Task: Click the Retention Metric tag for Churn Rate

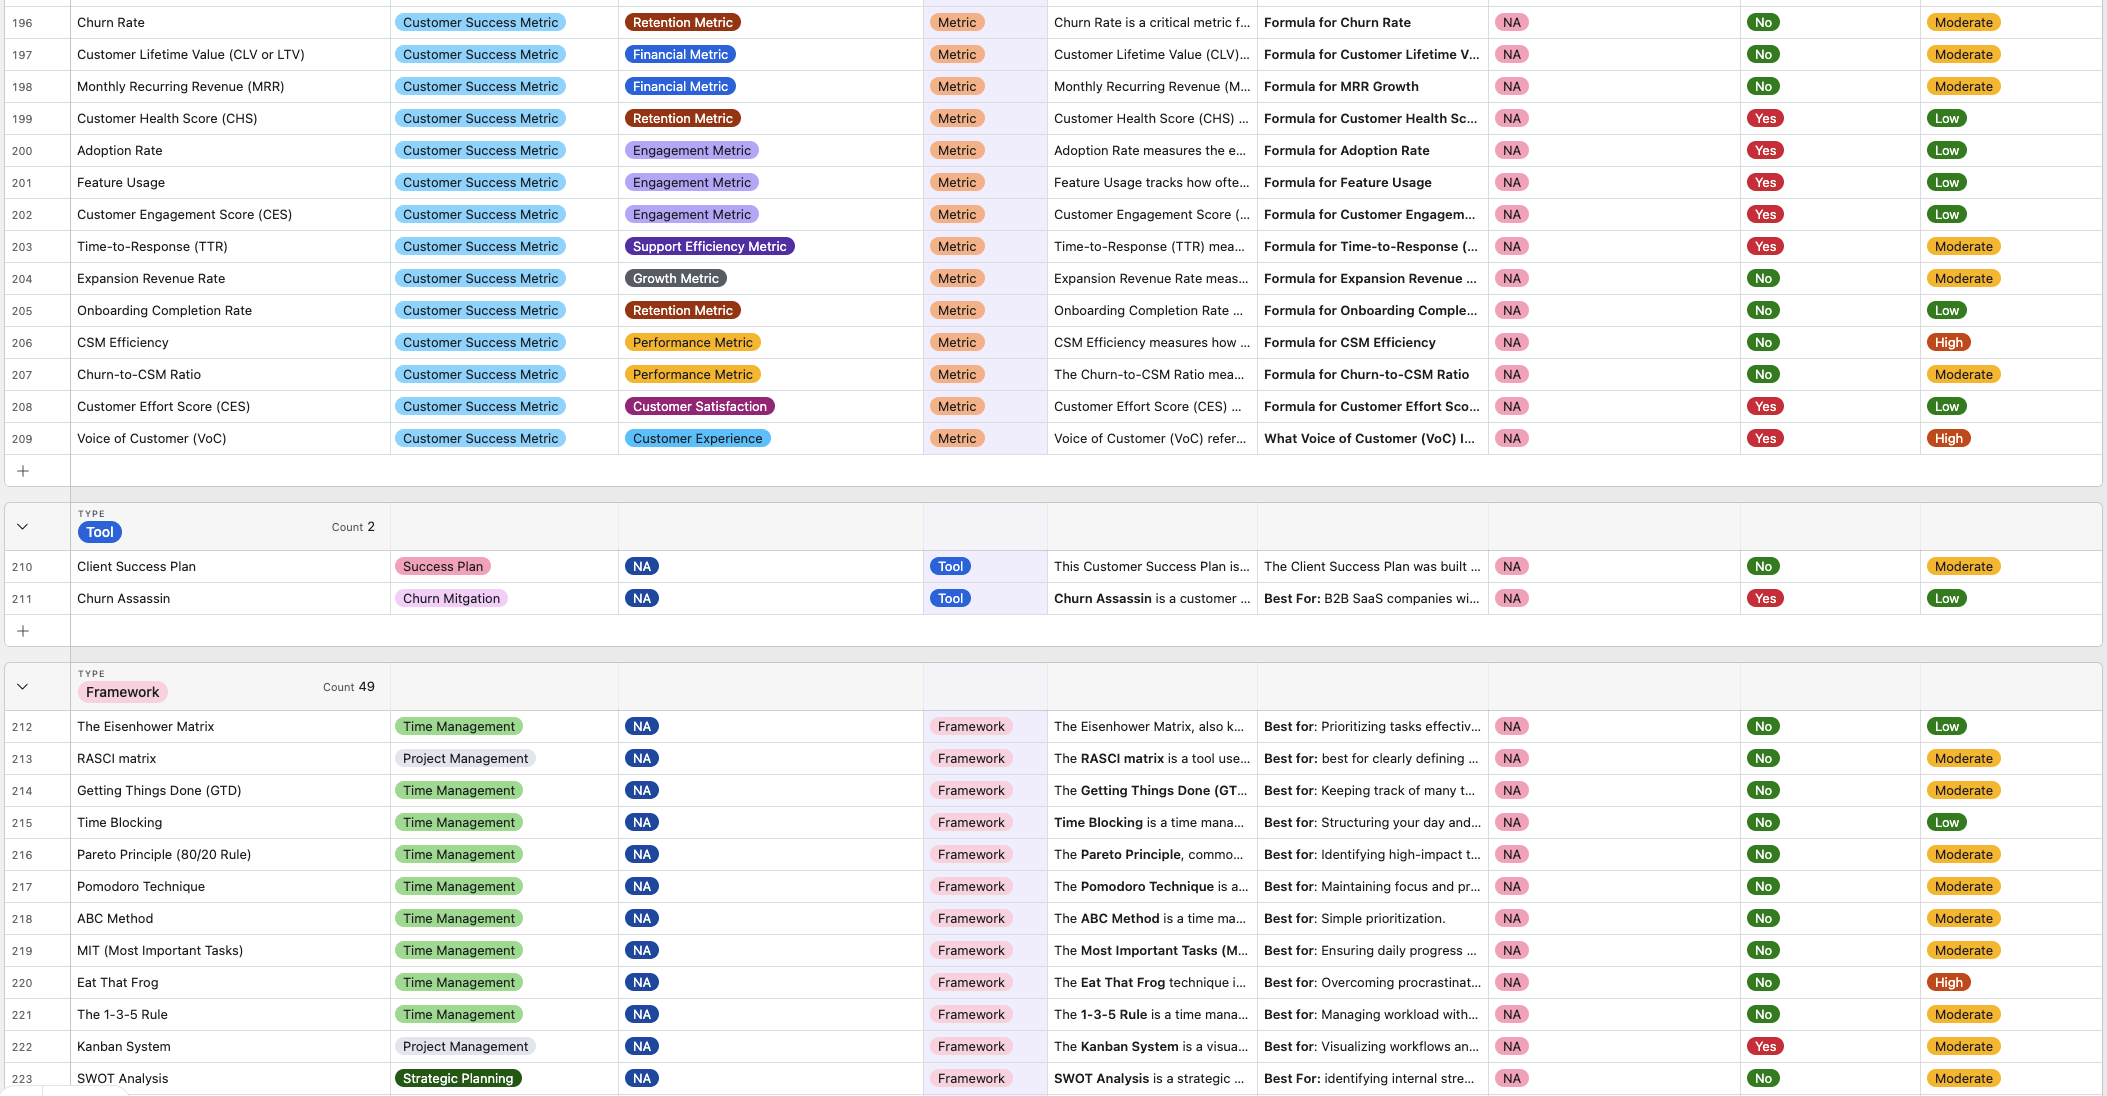Action: [x=683, y=22]
